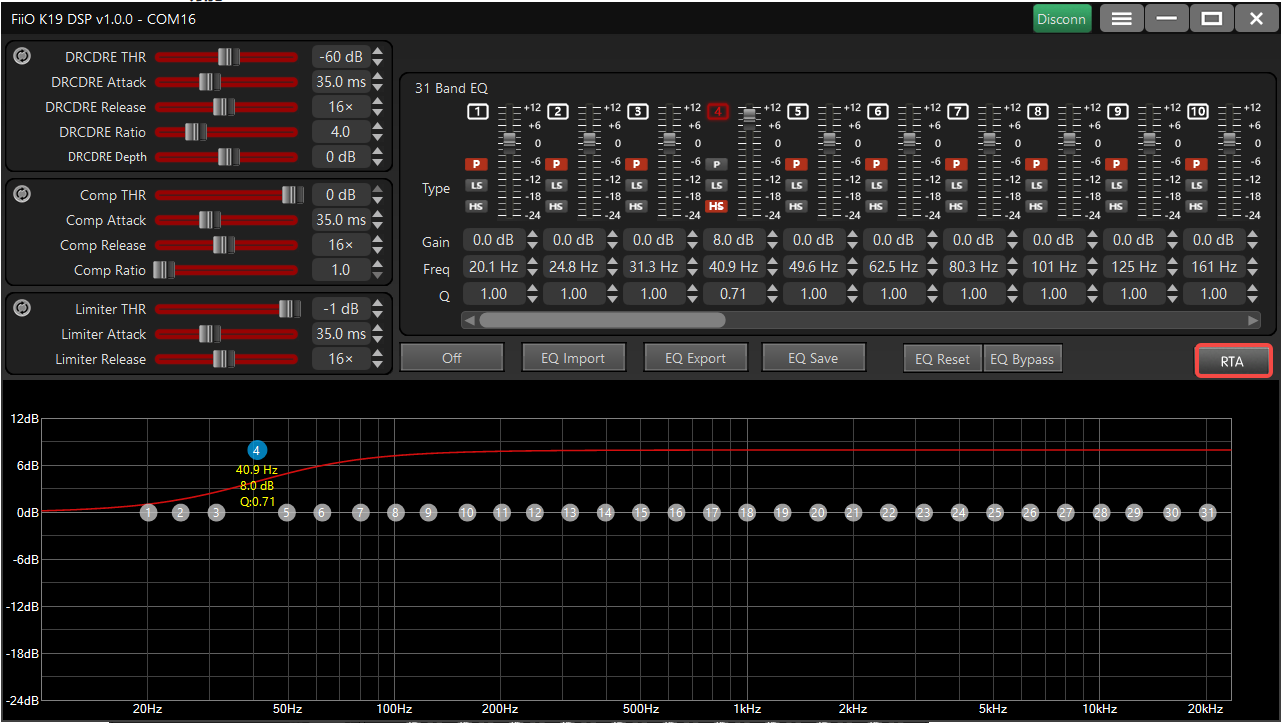This screenshot has height=723, width=1282.
Task: Click the Off button
Action: [452, 358]
